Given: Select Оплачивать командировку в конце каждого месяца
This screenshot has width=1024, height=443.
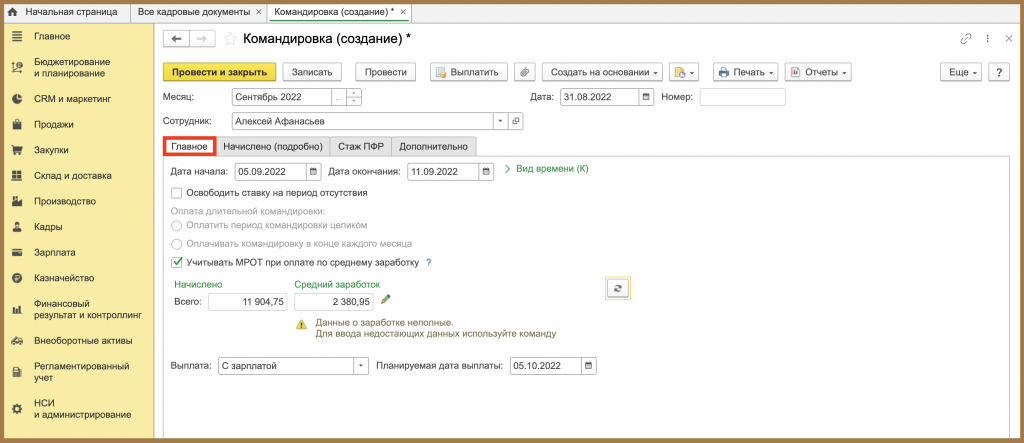Looking at the screenshot, I should tap(176, 244).
